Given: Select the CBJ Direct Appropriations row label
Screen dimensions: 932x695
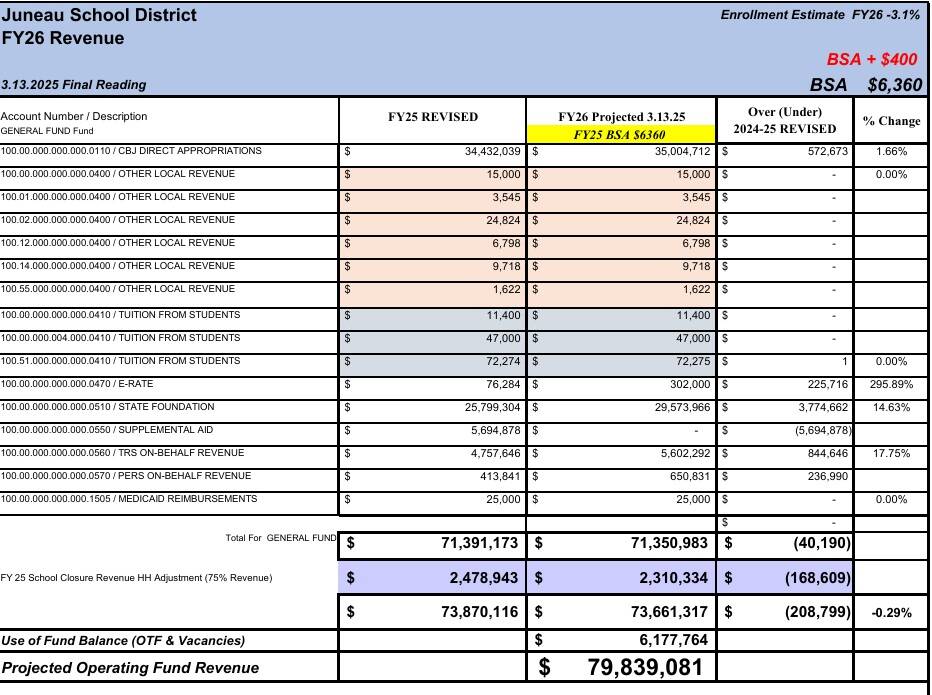Looking at the screenshot, I should pyautogui.click(x=131, y=151).
